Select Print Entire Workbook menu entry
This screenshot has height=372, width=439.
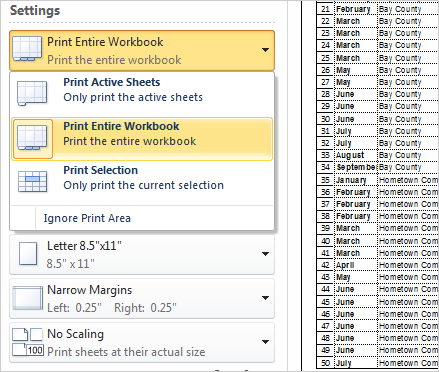(142, 139)
